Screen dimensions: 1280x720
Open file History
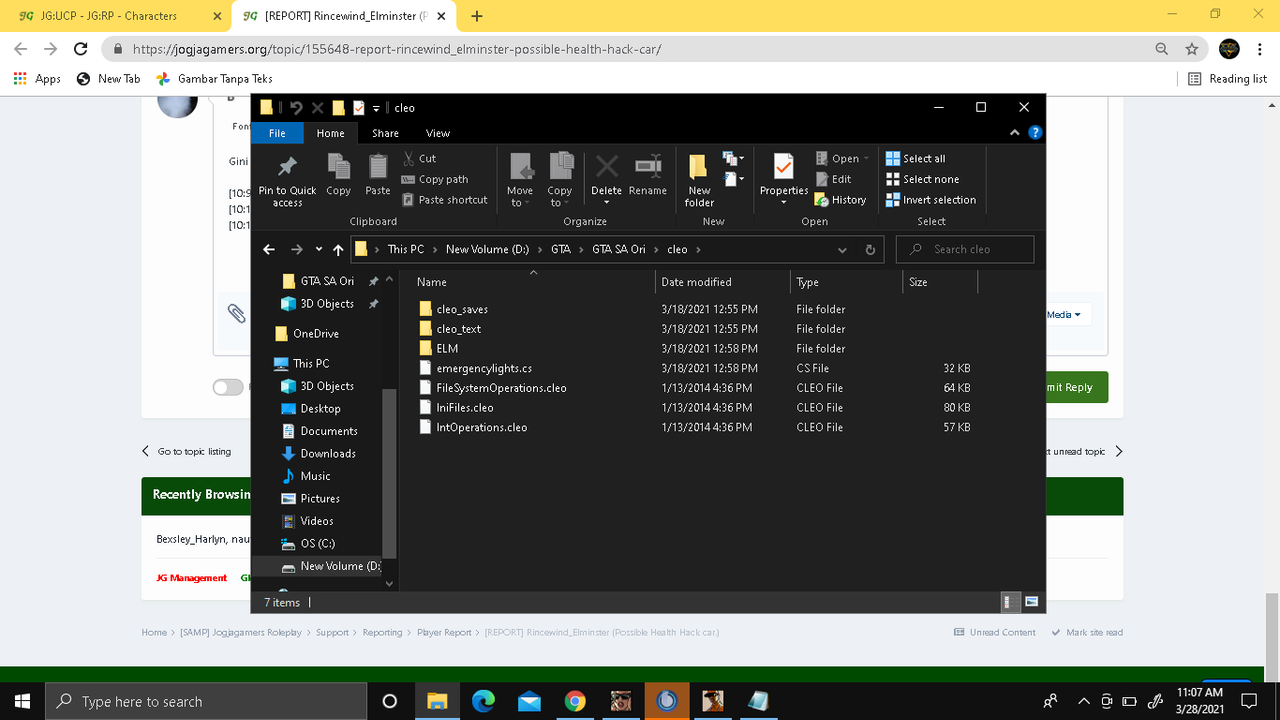840,200
